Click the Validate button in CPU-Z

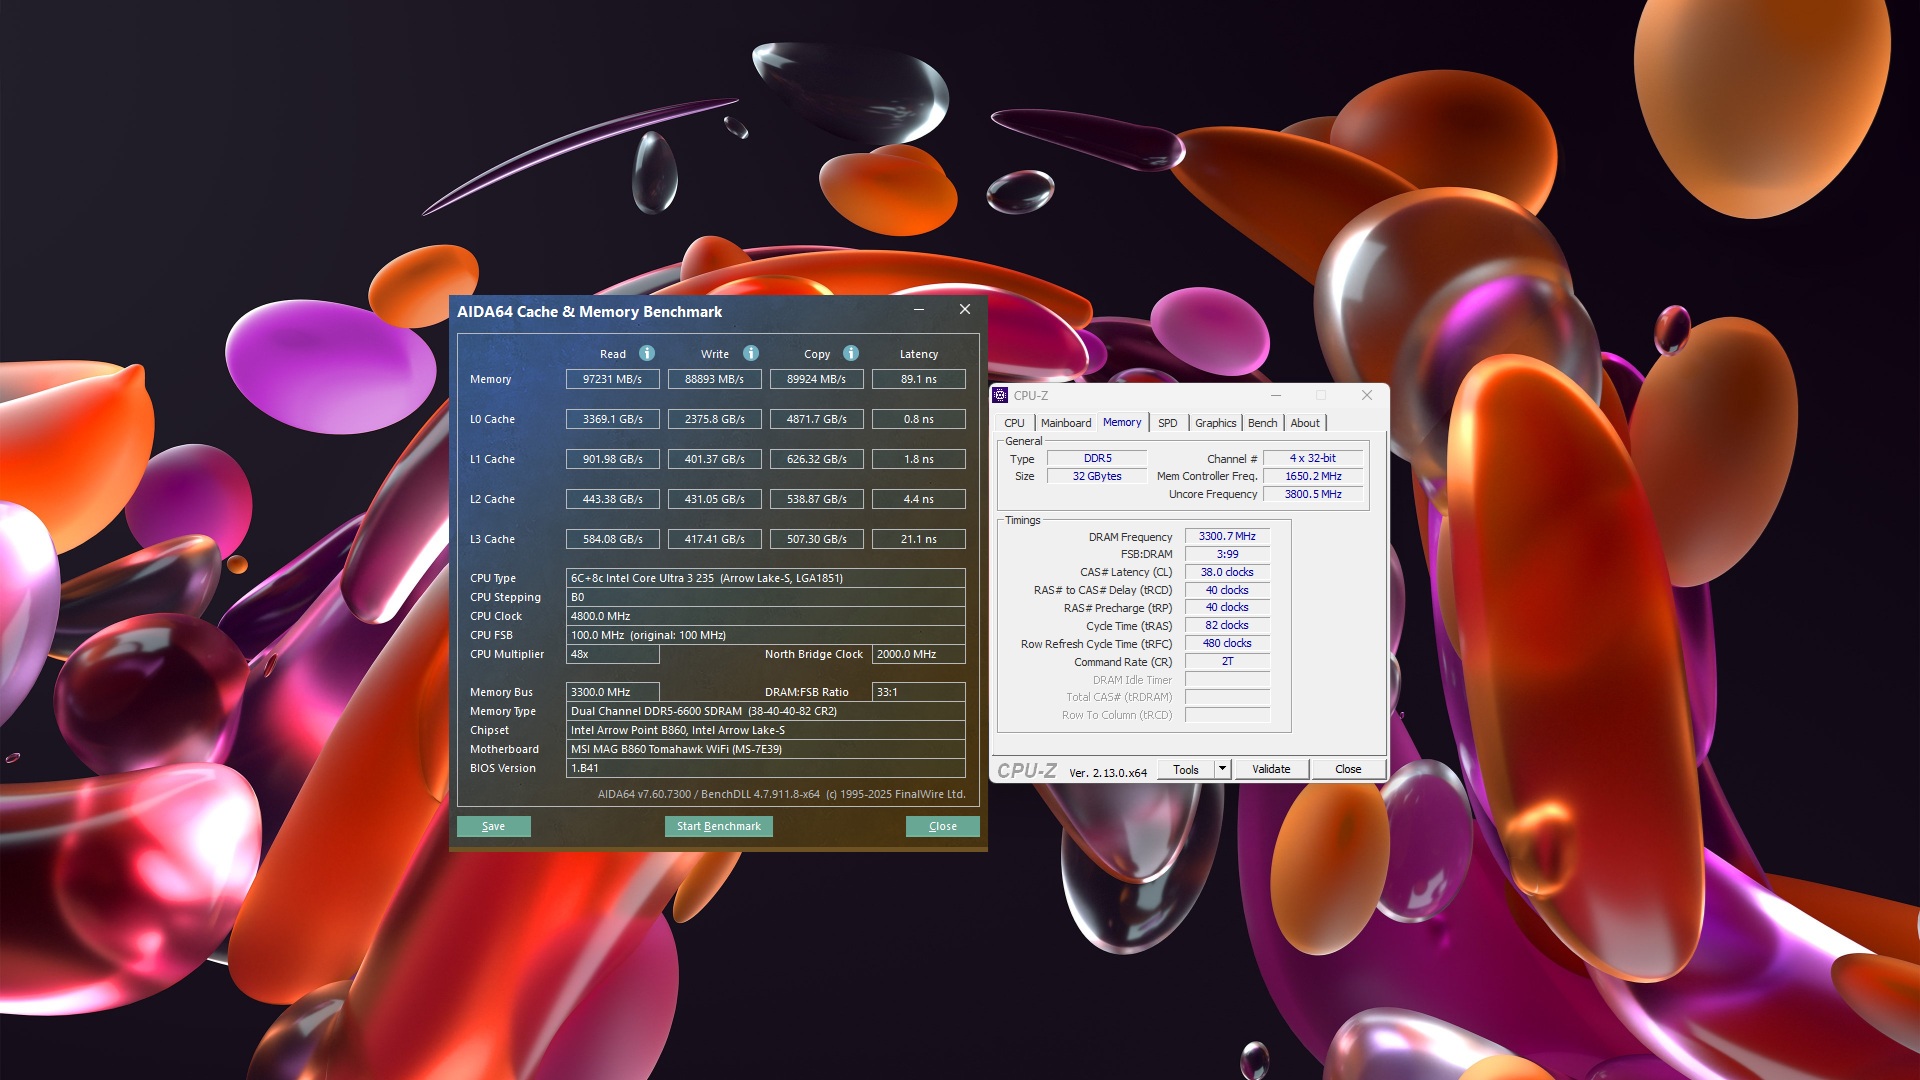coord(1271,769)
